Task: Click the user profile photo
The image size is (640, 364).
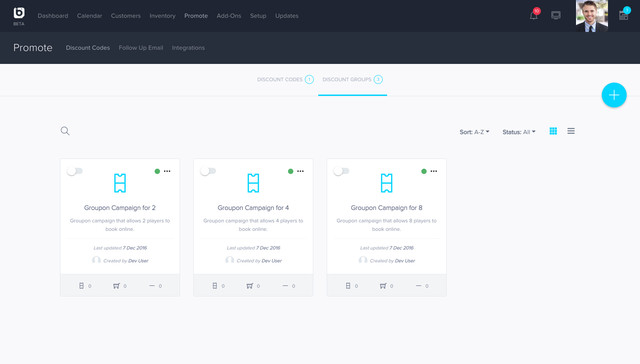Action: (x=591, y=16)
